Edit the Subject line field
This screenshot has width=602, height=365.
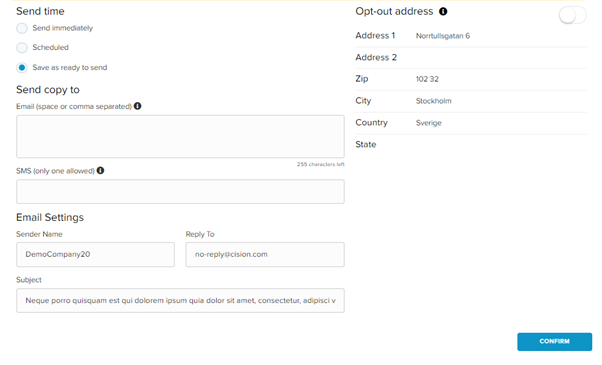click(x=180, y=301)
